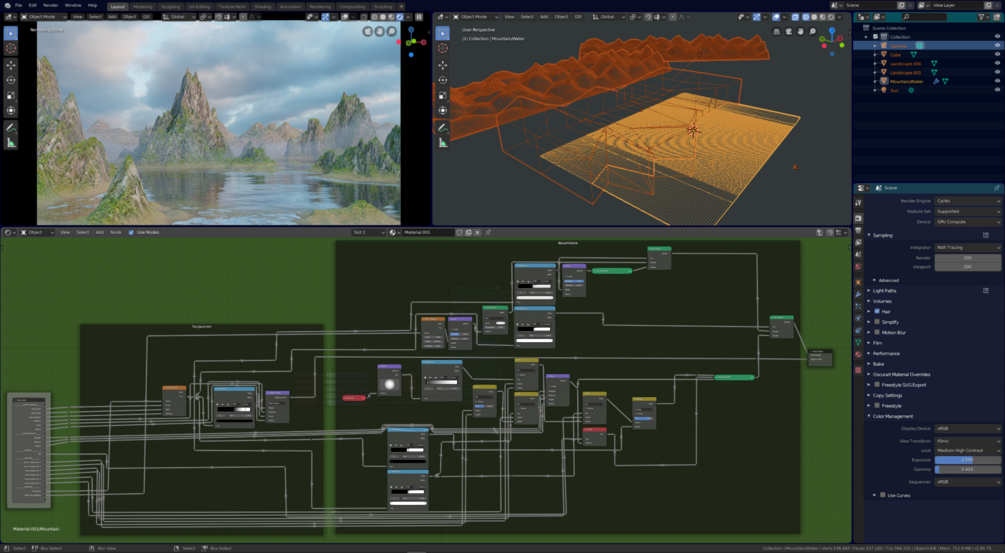The image size is (1005, 553).
Task: Open the Blender logo menu
Action: point(7,5)
